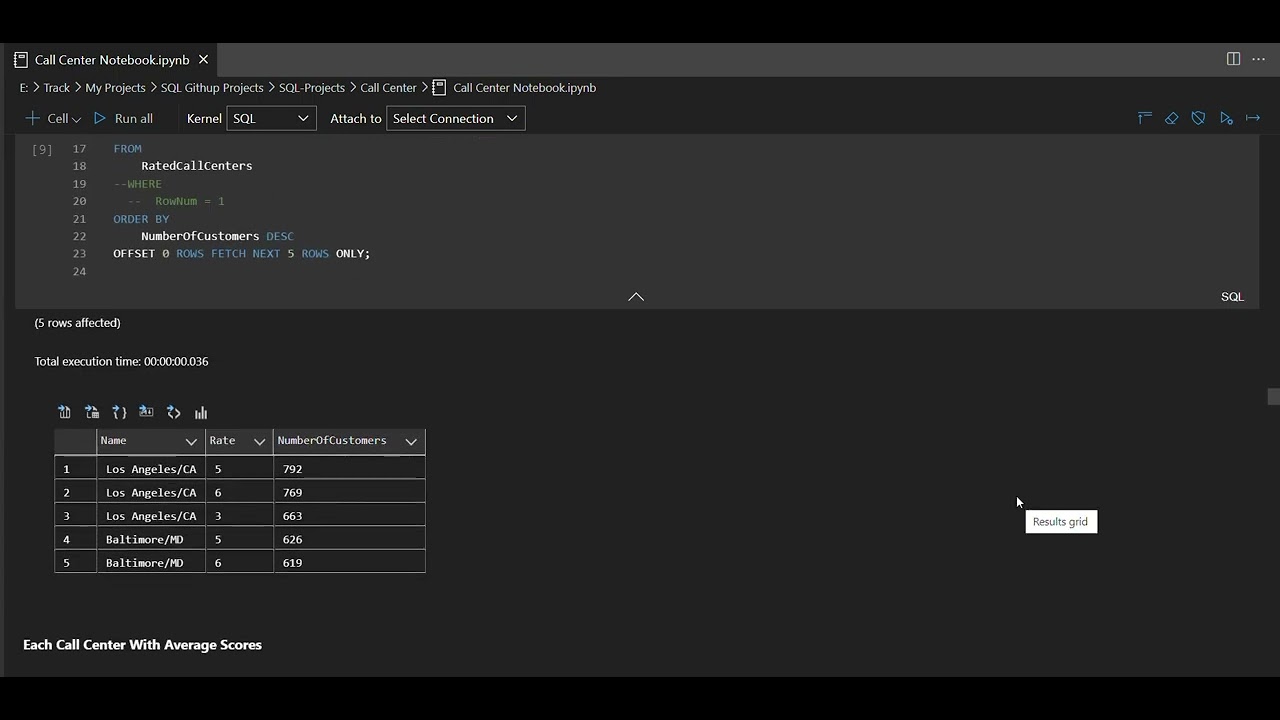Screen dimensions: 1280x720
Task: Click Save As XML icon above results grid
Action: point(173,412)
